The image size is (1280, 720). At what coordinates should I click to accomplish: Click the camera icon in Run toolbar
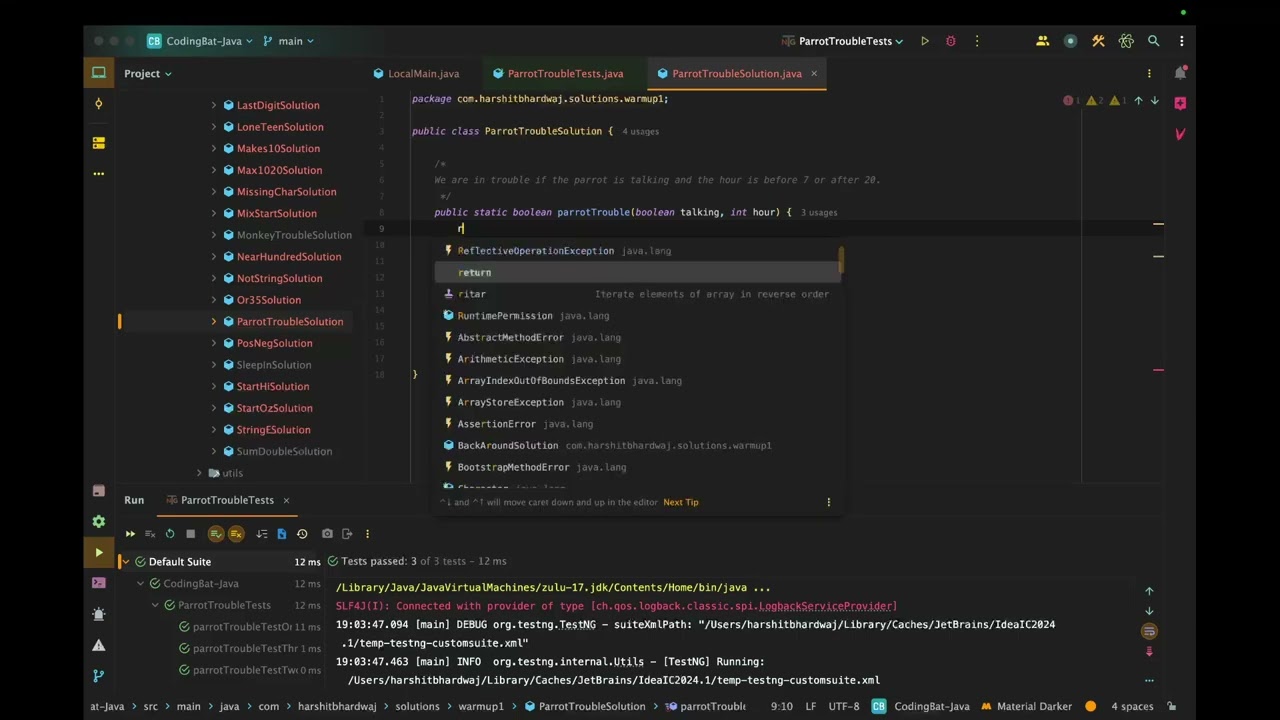click(327, 534)
